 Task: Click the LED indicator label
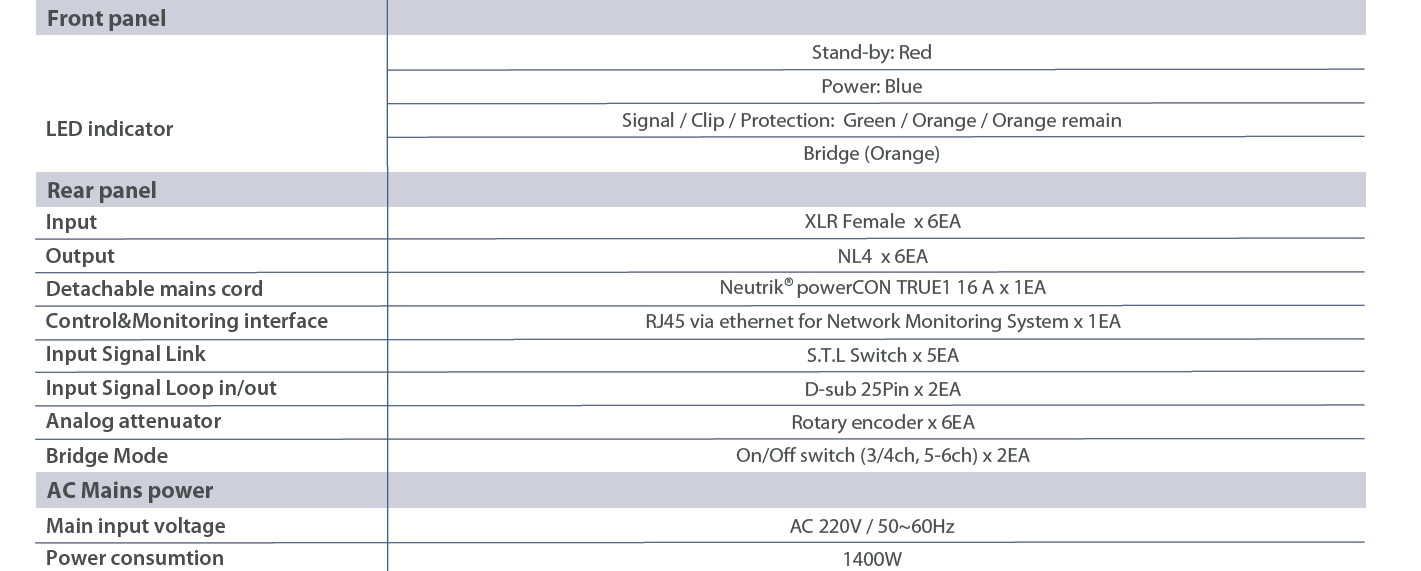tap(109, 129)
